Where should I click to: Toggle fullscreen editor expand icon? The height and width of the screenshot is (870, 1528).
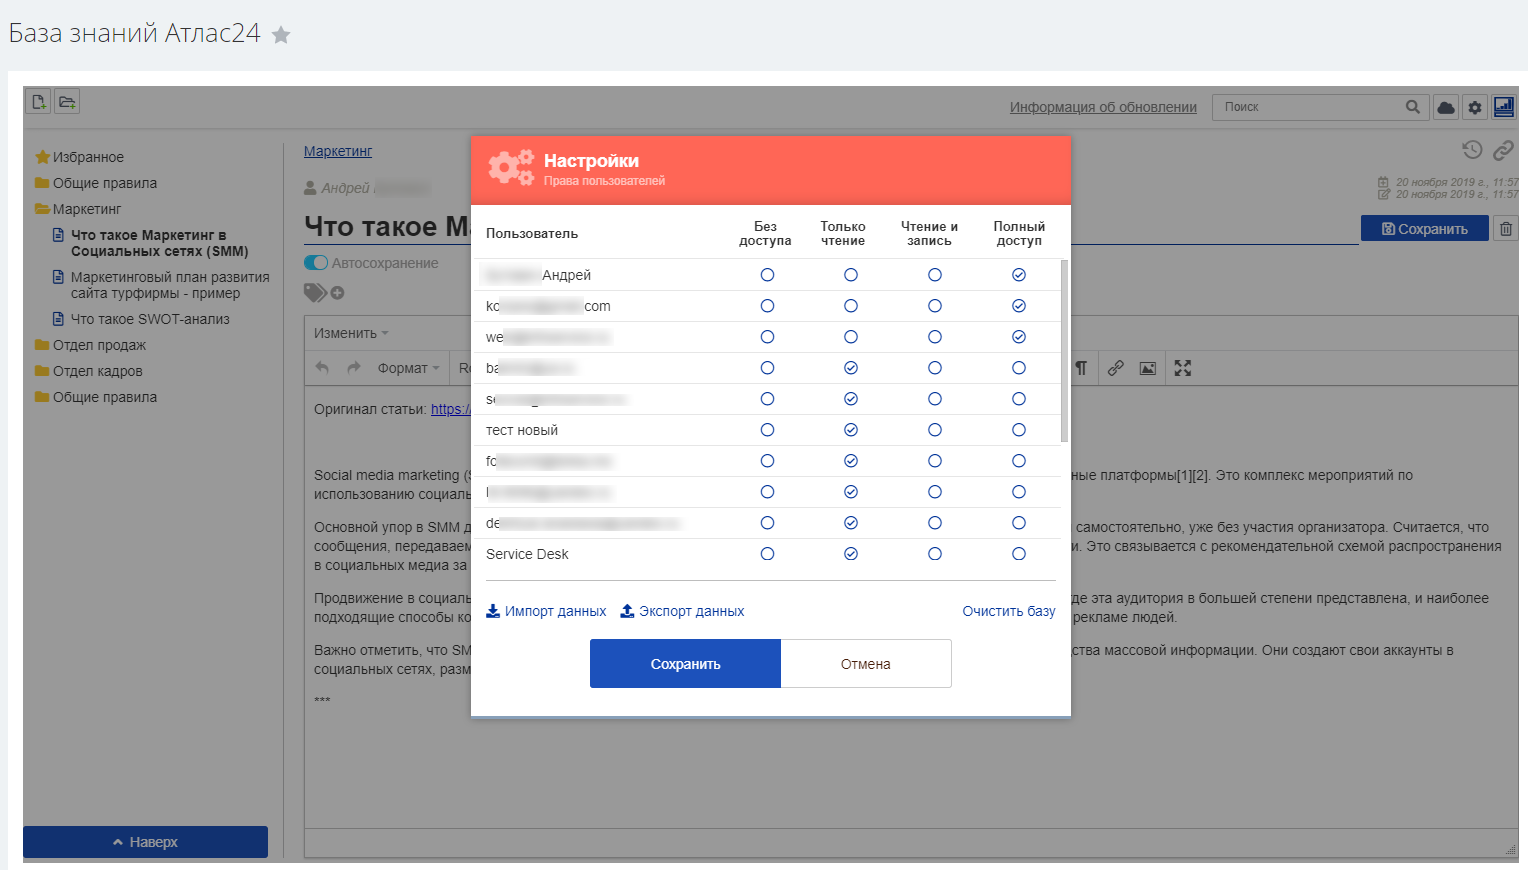coord(1183,368)
